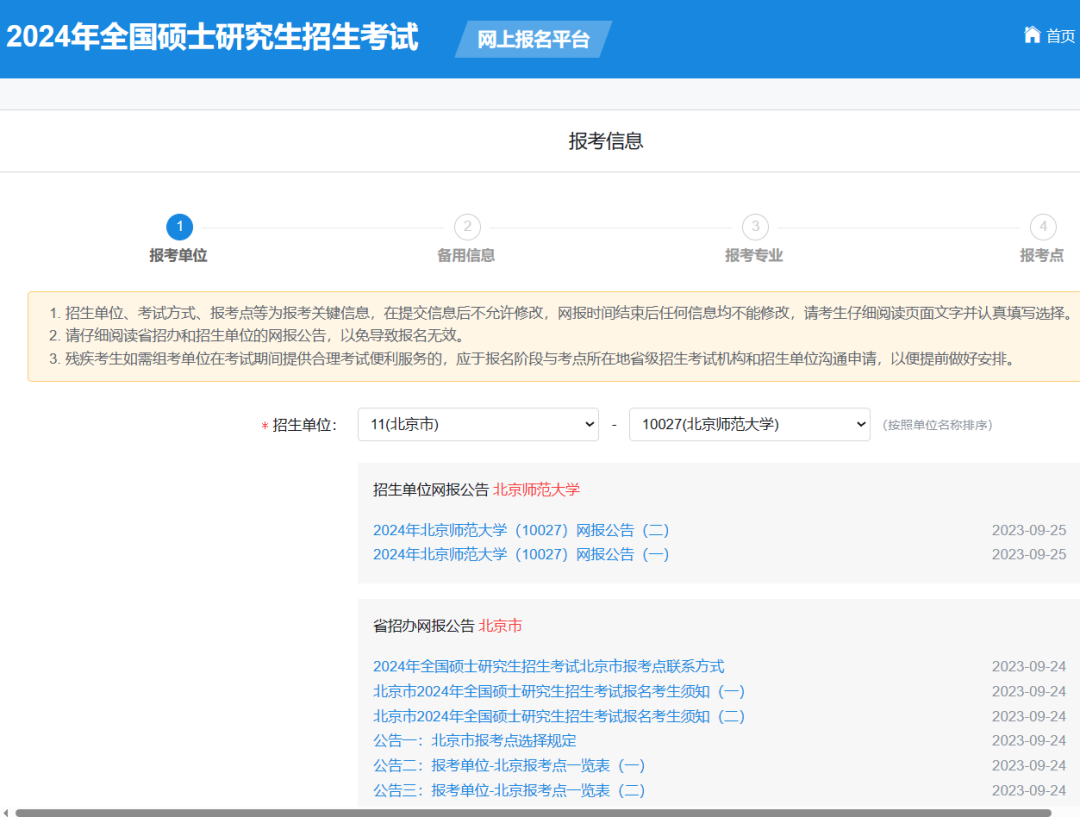Click notice item 3 about 残疾考生
The height and width of the screenshot is (817, 1080).
[x=534, y=359]
